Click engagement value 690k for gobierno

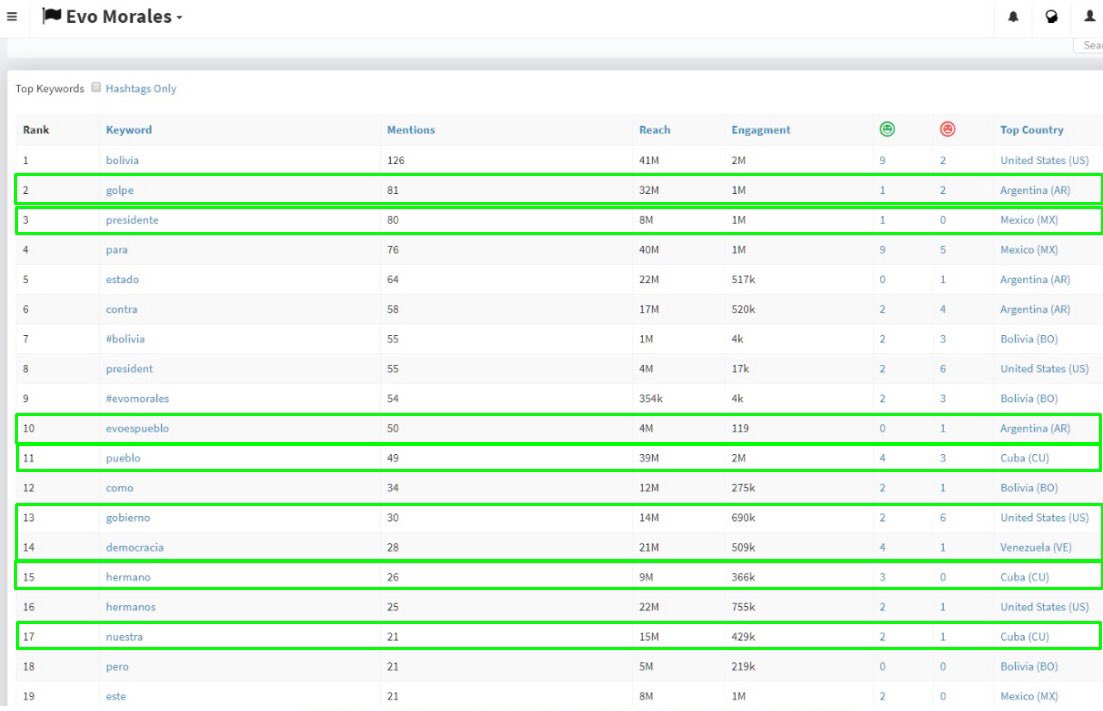coord(743,517)
